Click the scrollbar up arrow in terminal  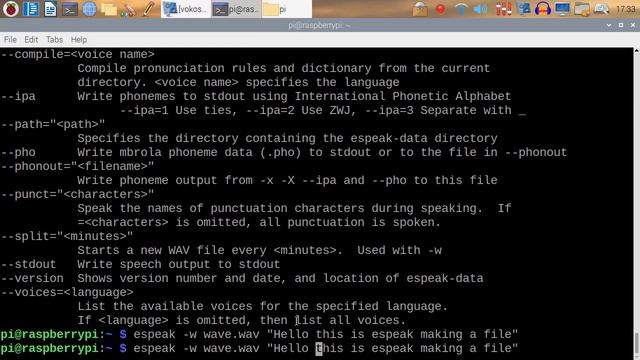[636, 51]
